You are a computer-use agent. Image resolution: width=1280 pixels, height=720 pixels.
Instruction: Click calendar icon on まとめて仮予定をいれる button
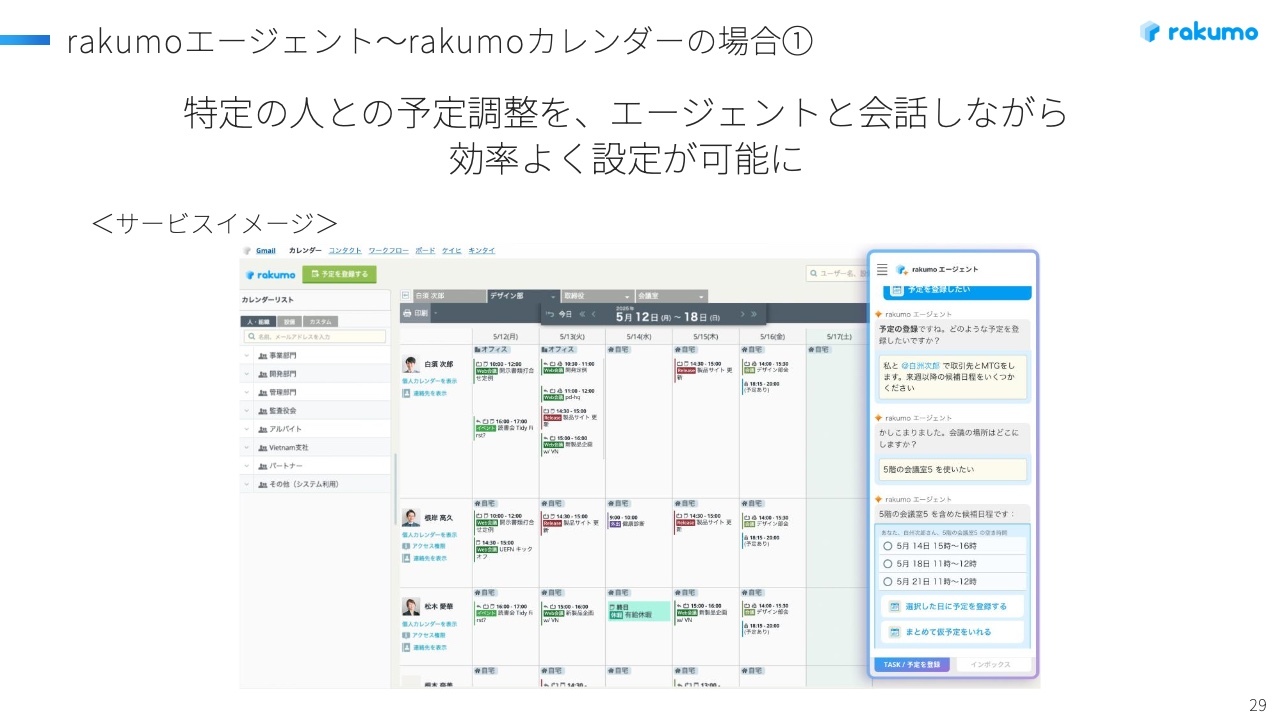click(x=895, y=632)
